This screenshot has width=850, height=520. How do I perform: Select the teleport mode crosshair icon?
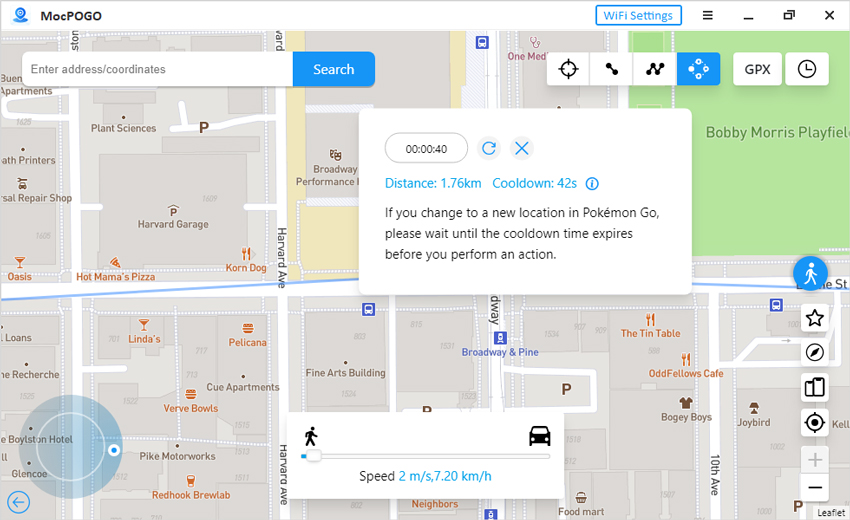point(568,69)
